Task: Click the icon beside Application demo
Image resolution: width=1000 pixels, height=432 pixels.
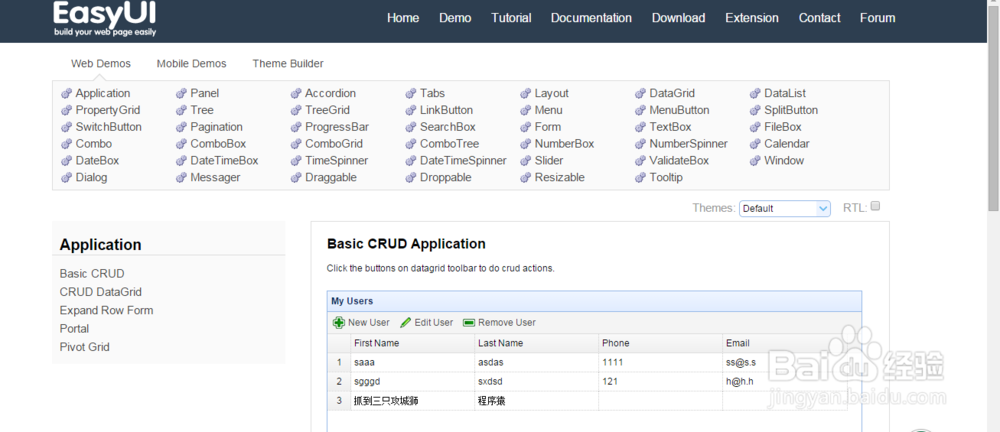Action: pos(66,94)
